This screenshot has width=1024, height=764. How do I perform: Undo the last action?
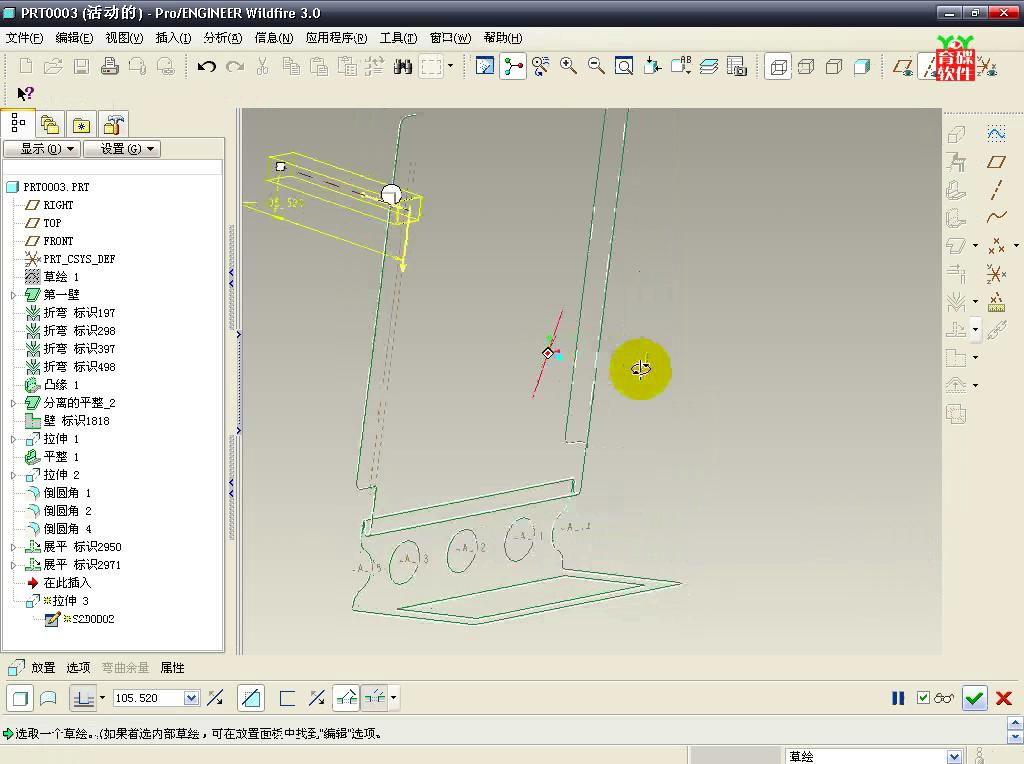[x=206, y=66]
